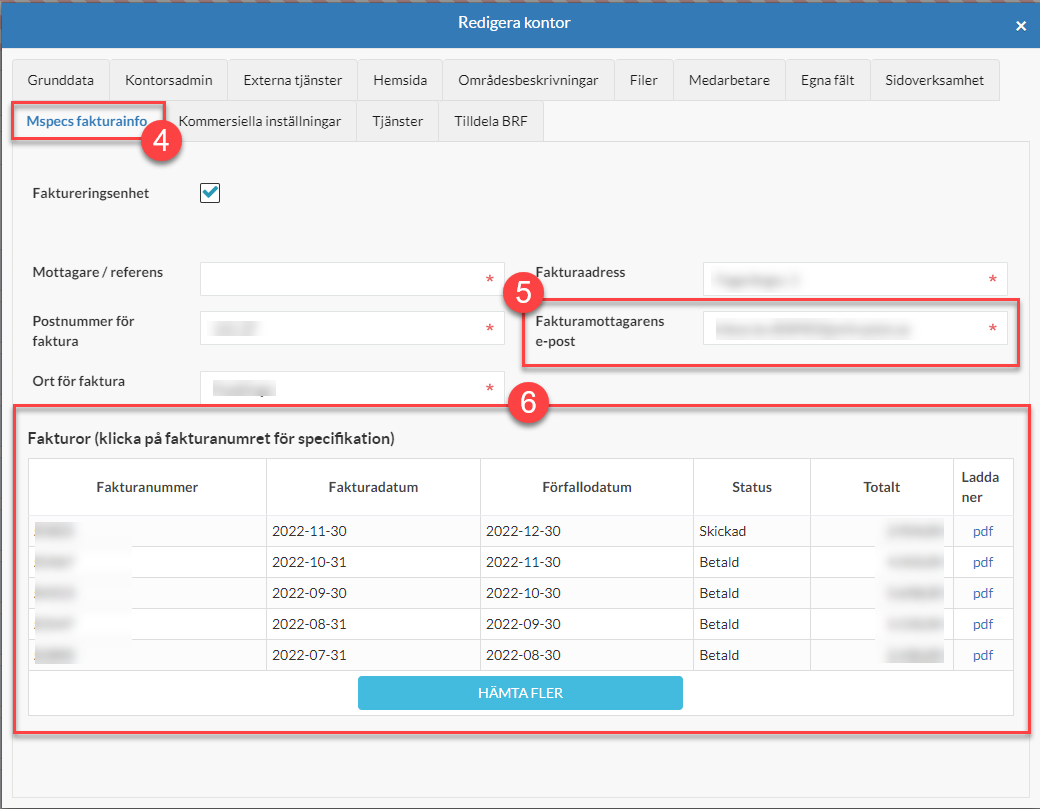1040x809 pixels.
Task: Switch to the Egna fält tab
Action: coord(827,80)
